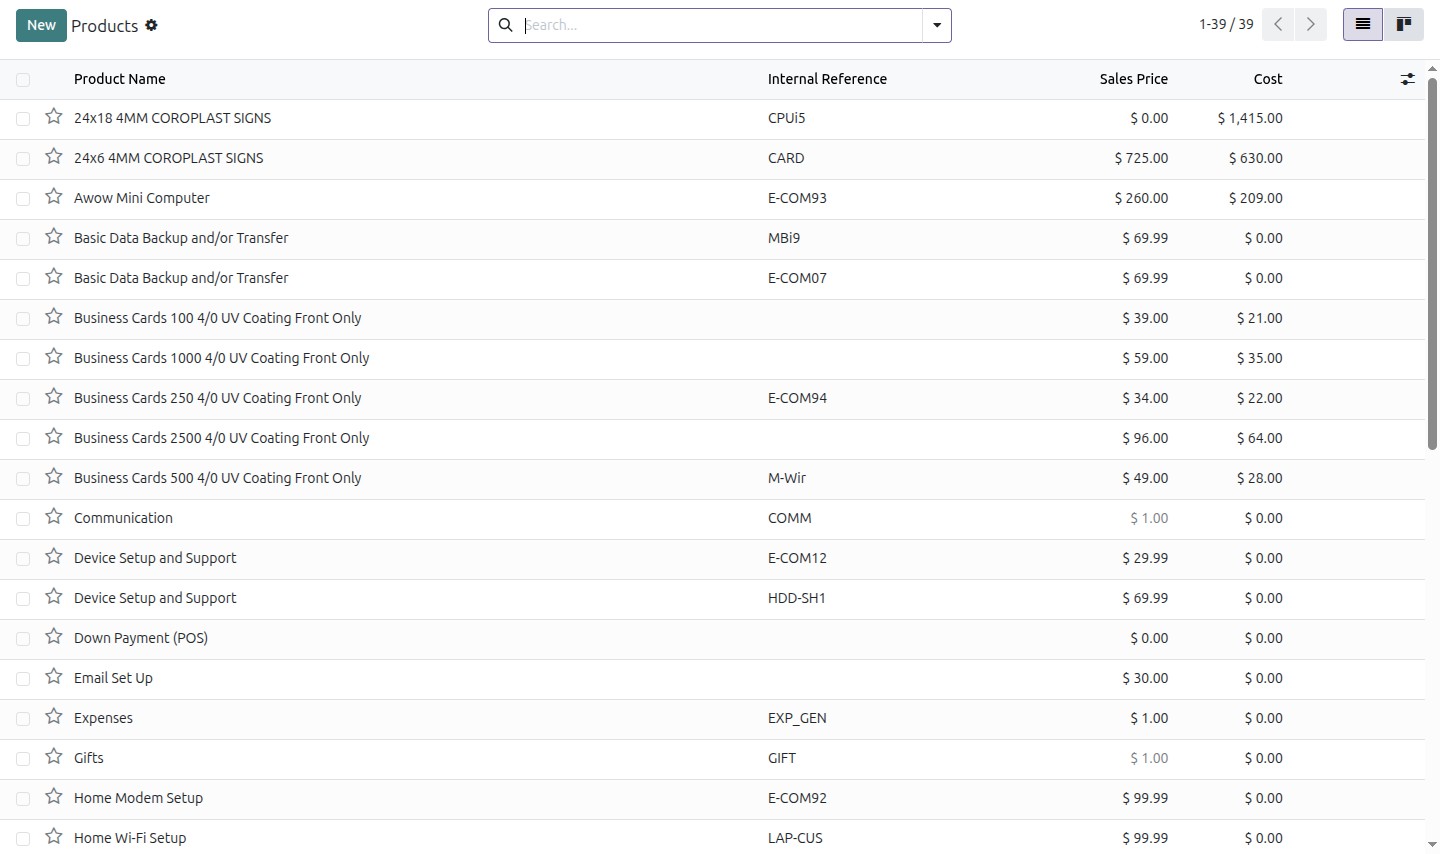Check the Down Payment (POS) row
This screenshot has width=1440, height=854.
click(23, 639)
